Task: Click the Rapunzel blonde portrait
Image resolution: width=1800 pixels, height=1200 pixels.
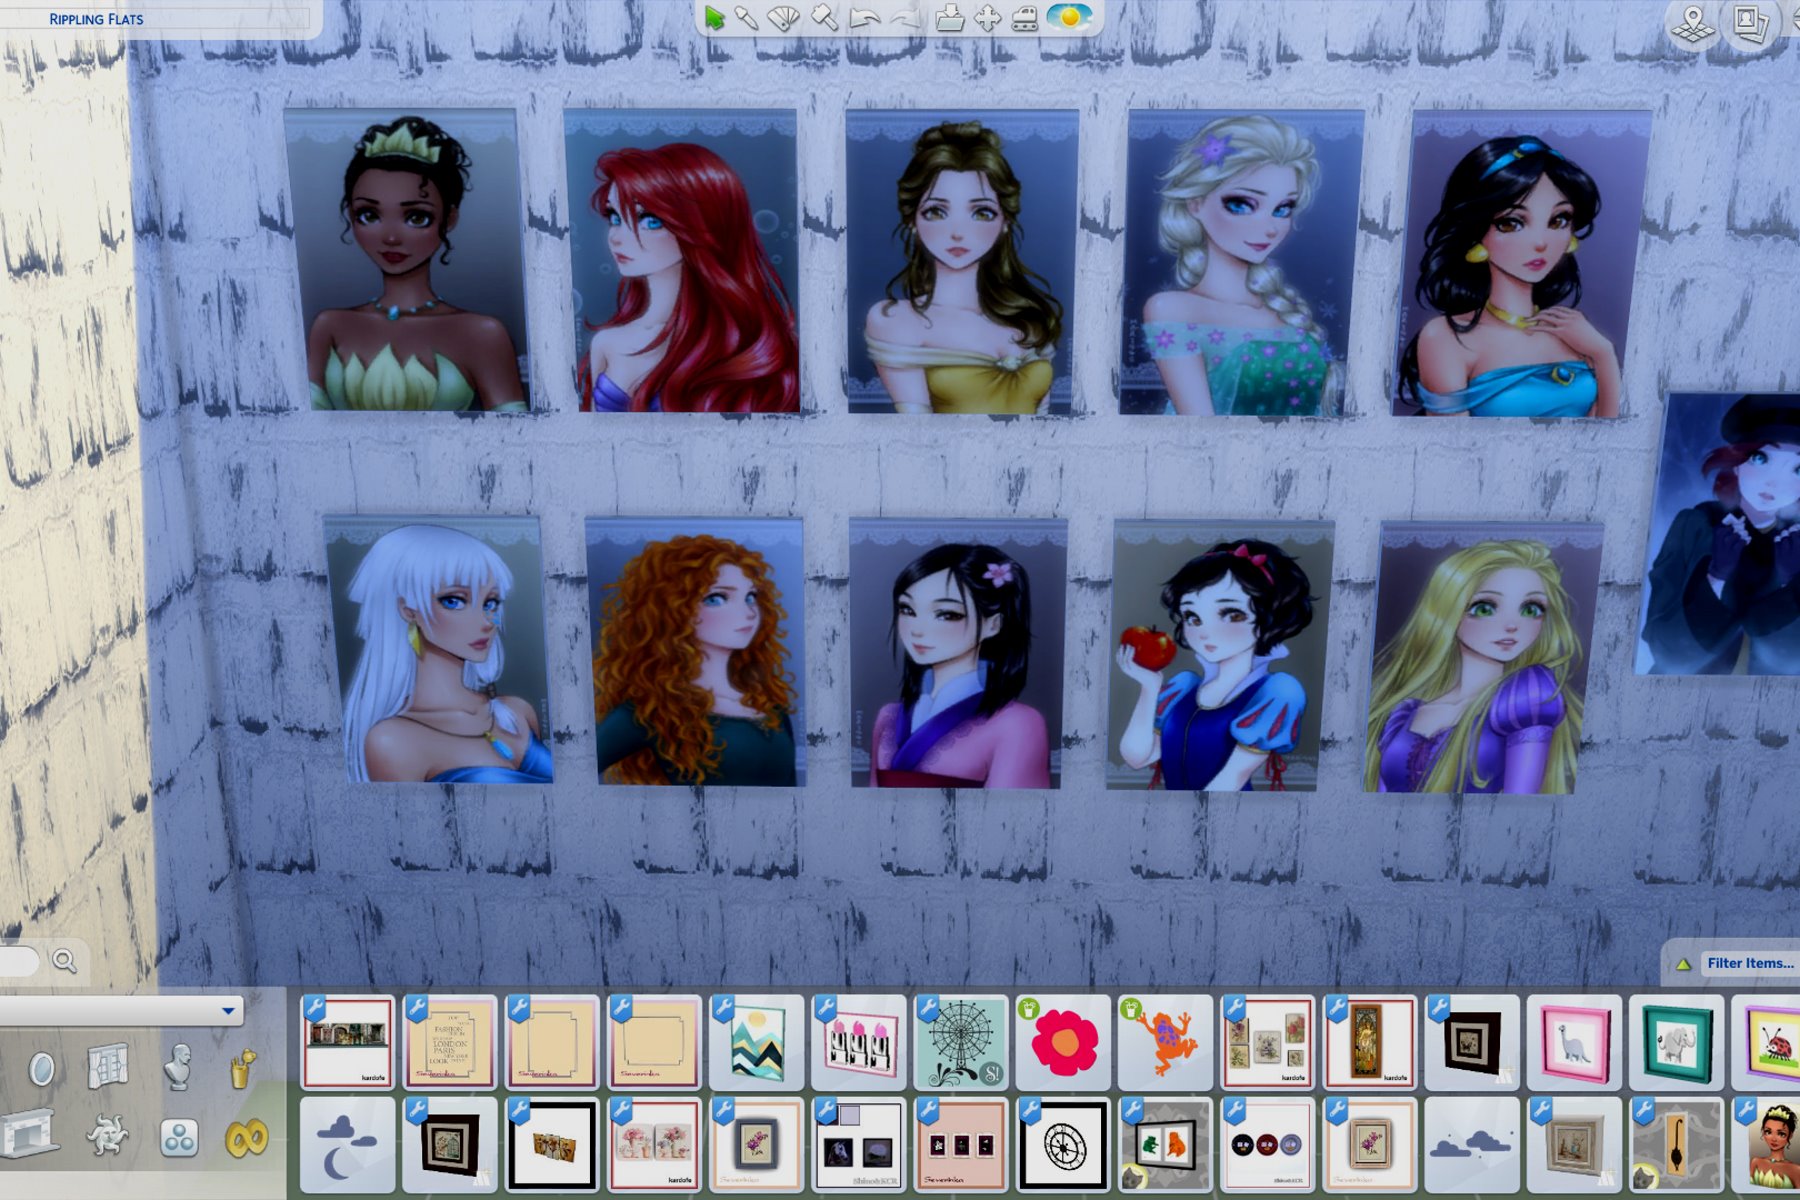Action: (1484, 658)
